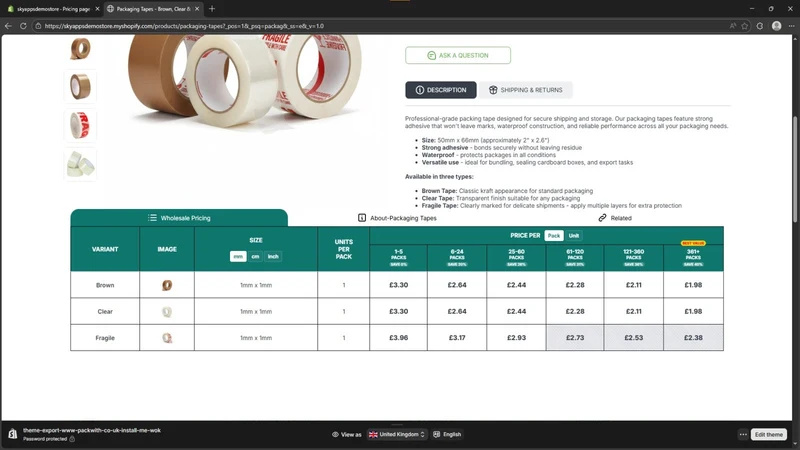
Task: Open the browser settings three-dot menu
Action: click(x=790, y=26)
